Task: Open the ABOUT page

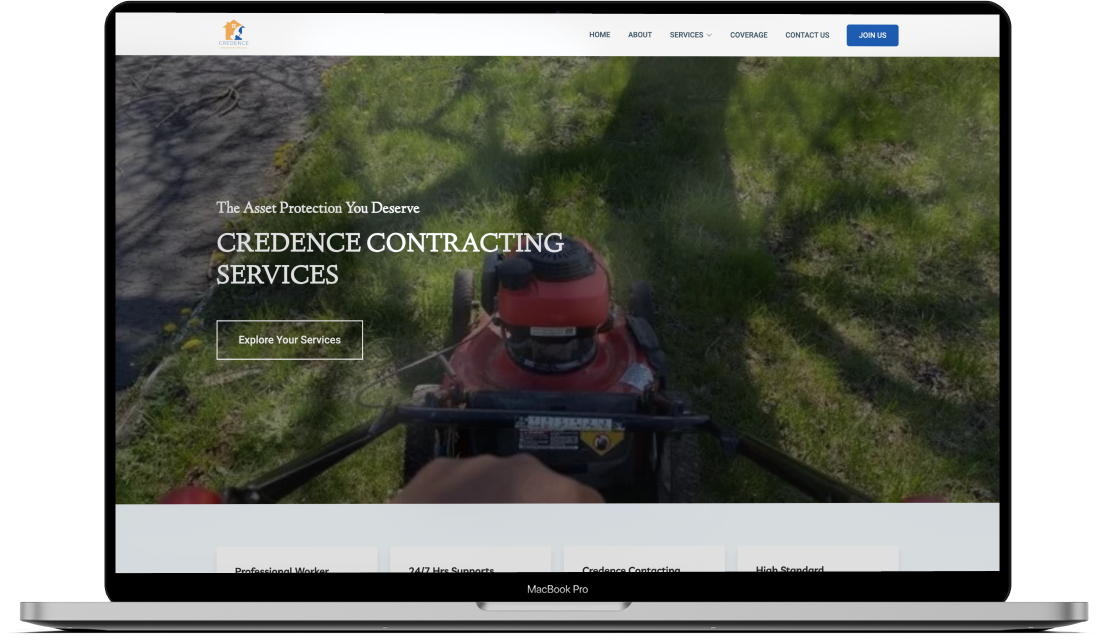Action: tap(640, 35)
